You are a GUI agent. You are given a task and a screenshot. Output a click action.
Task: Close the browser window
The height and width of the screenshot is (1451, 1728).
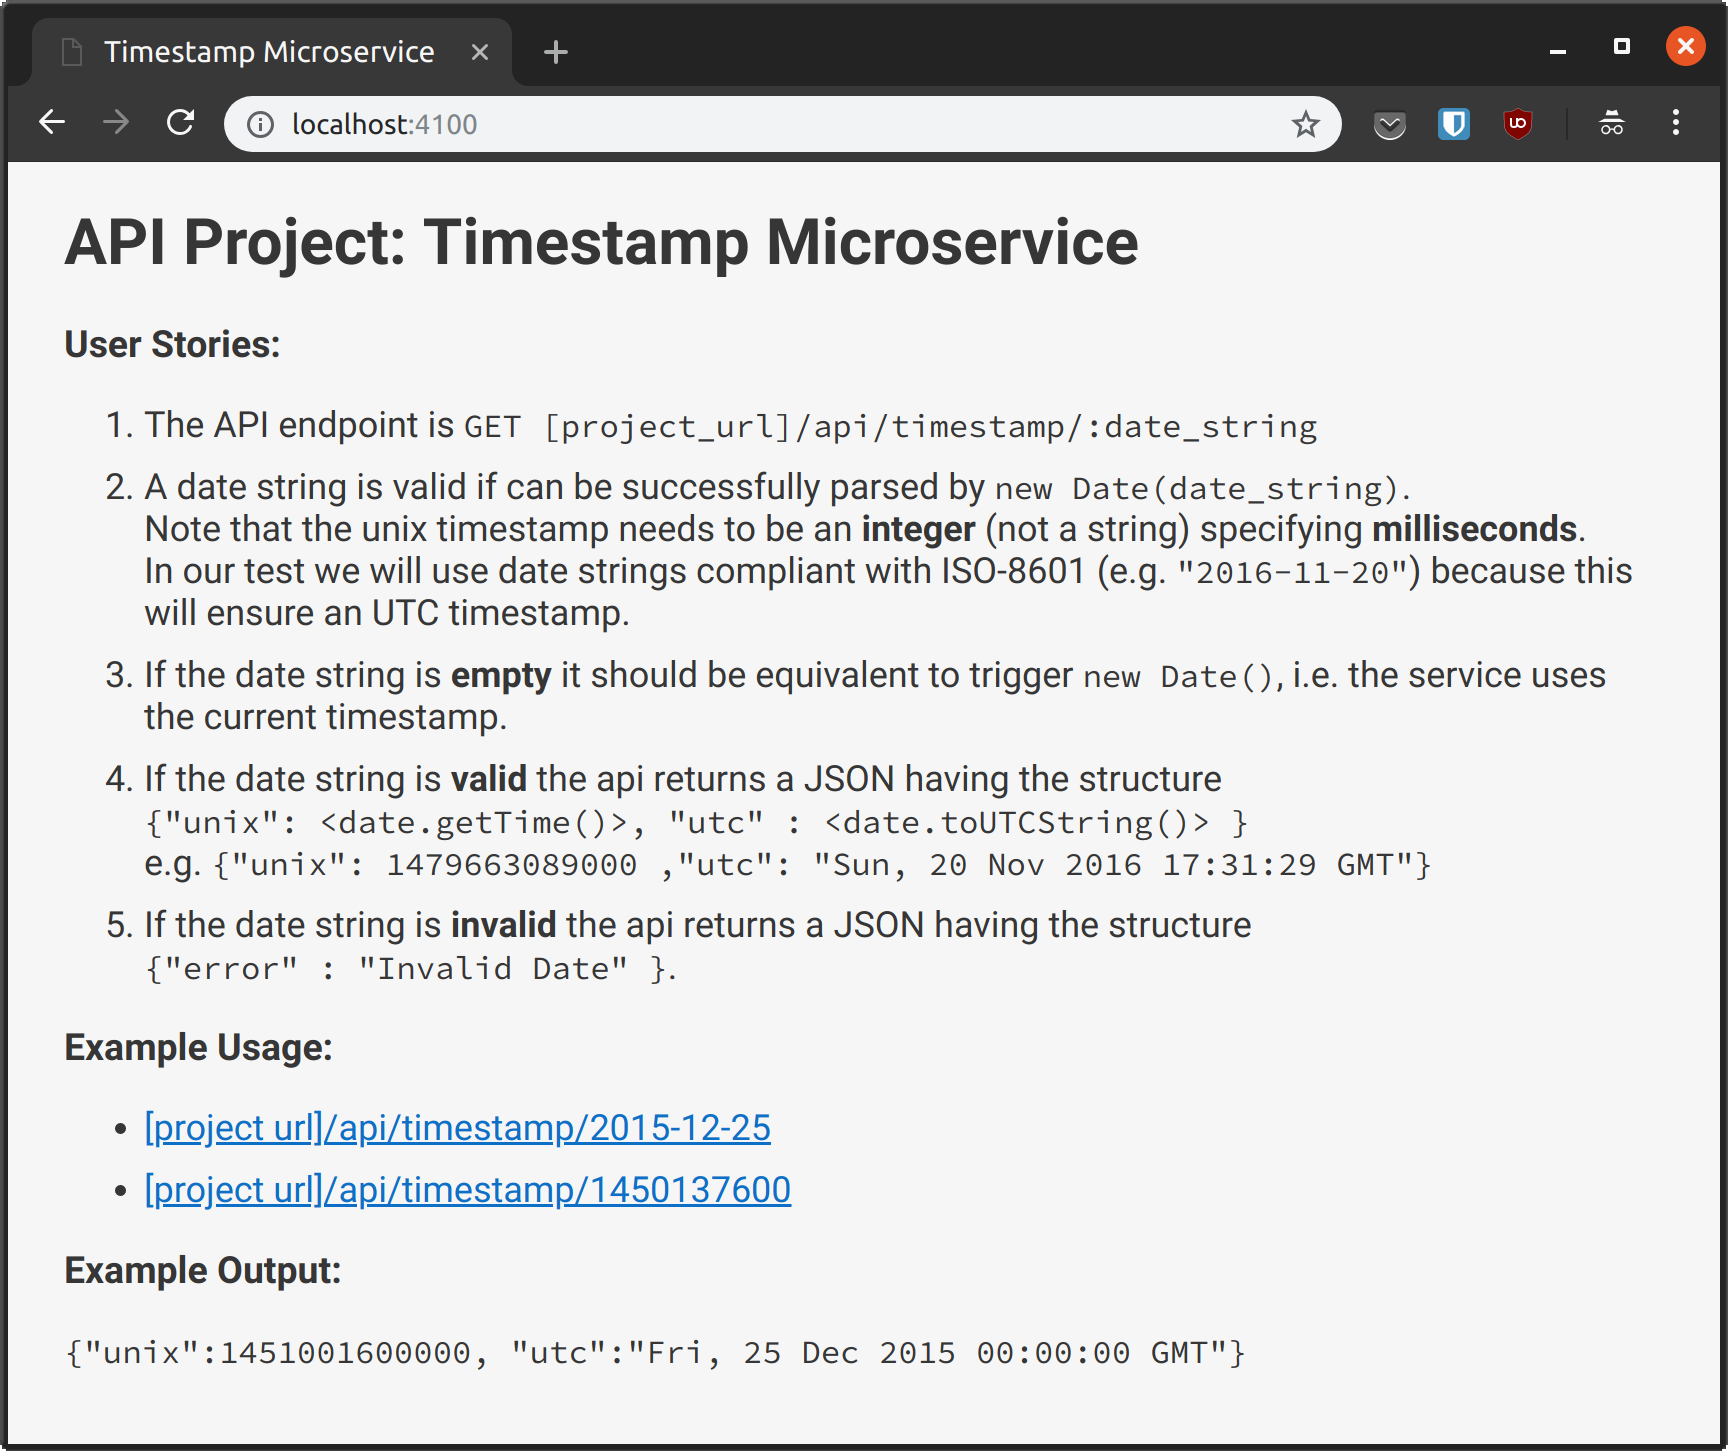(1685, 47)
